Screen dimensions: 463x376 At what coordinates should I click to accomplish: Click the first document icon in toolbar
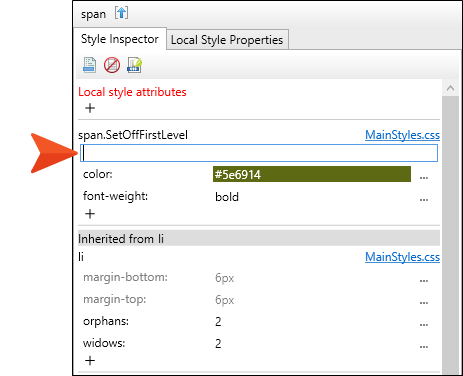89,65
